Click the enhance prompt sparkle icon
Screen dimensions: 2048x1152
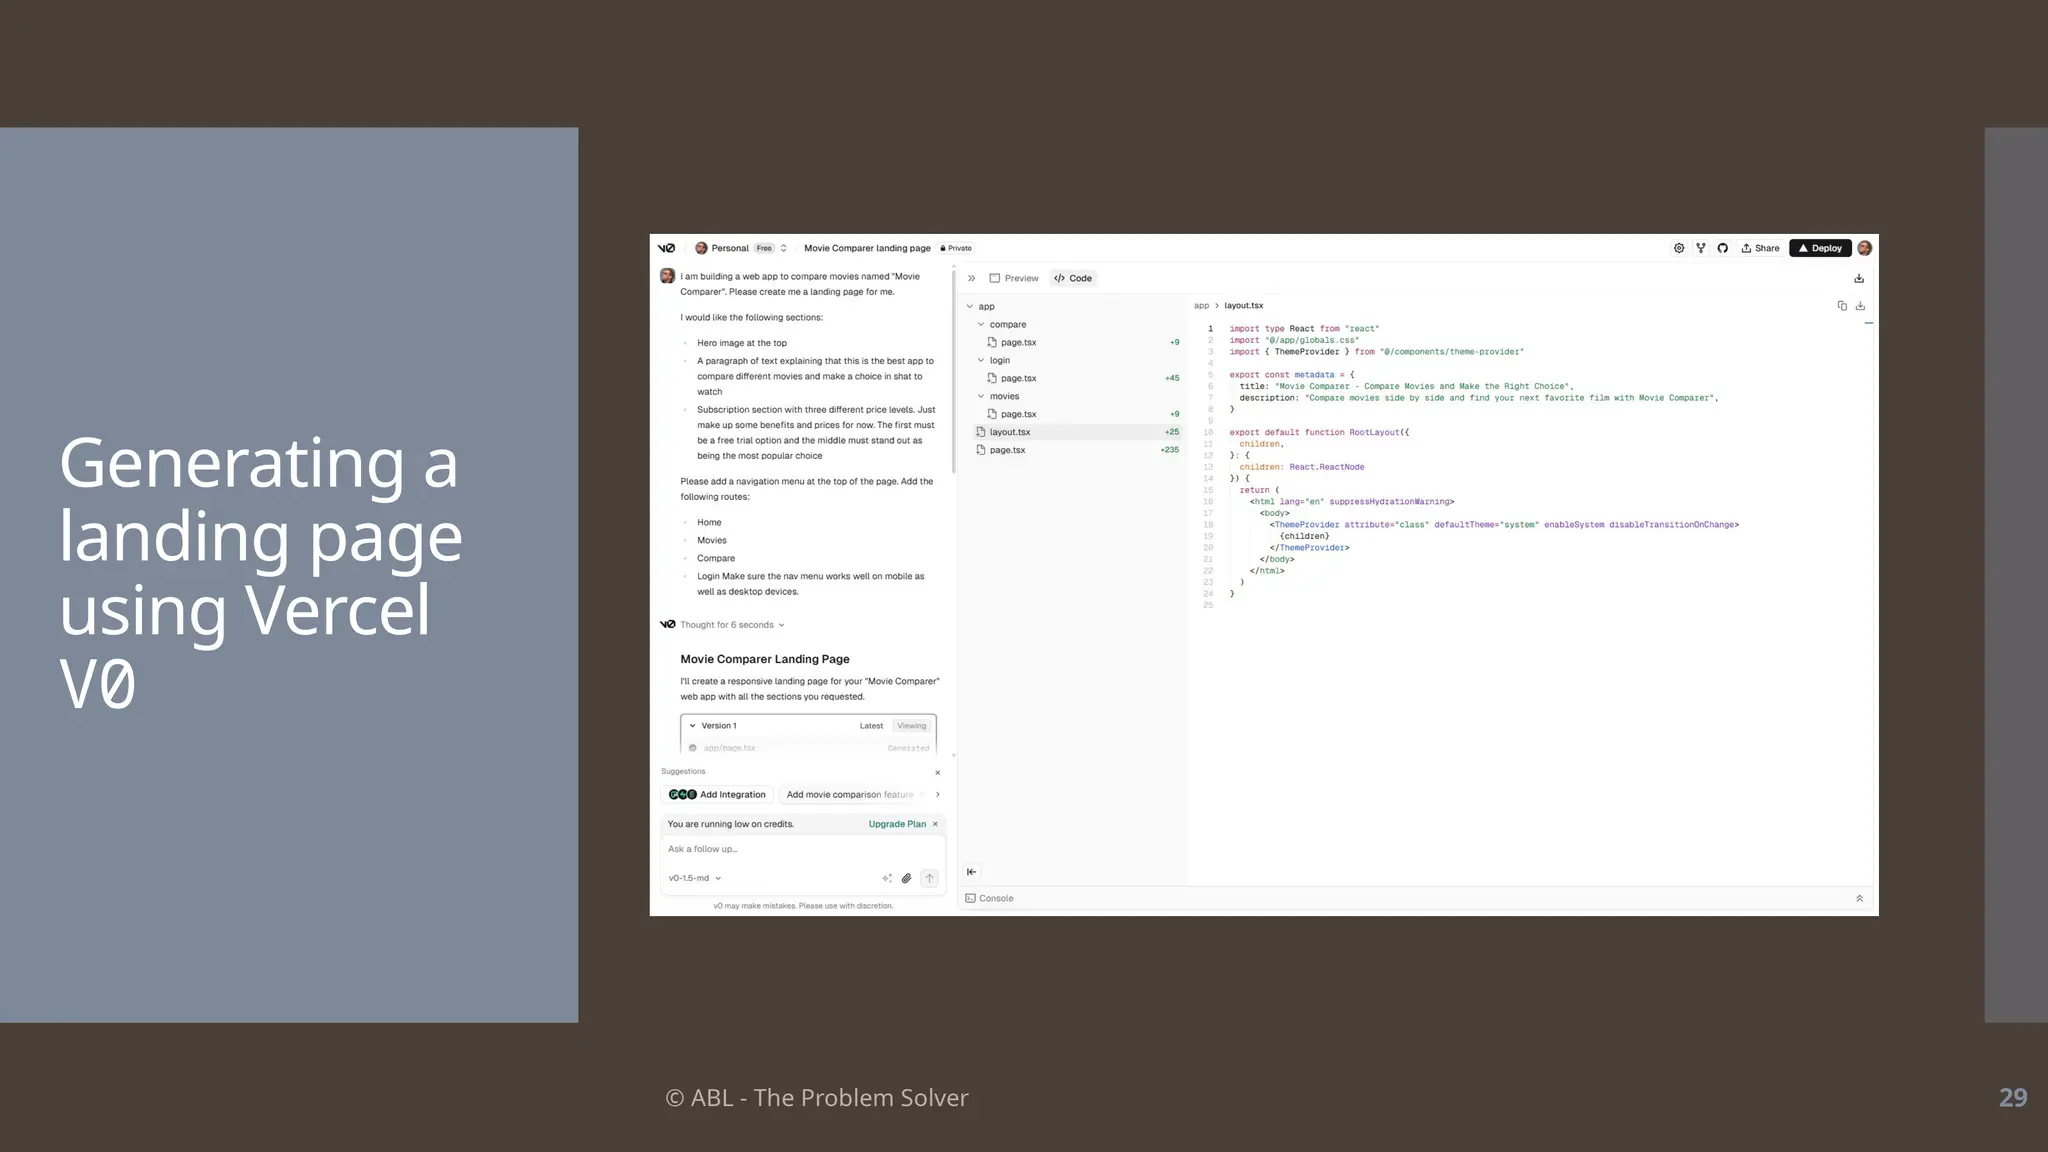(x=887, y=878)
